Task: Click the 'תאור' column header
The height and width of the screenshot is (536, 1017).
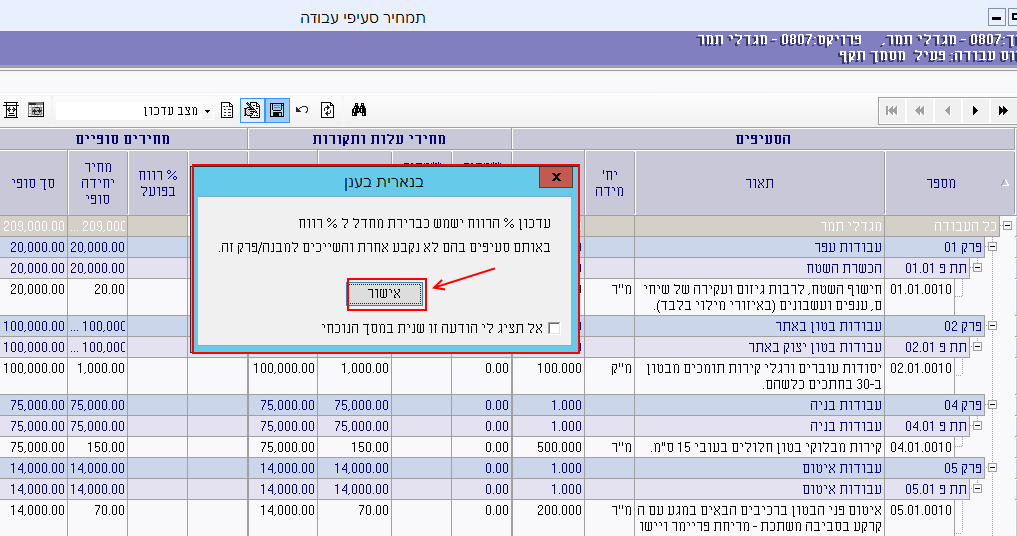Action: click(760, 182)
